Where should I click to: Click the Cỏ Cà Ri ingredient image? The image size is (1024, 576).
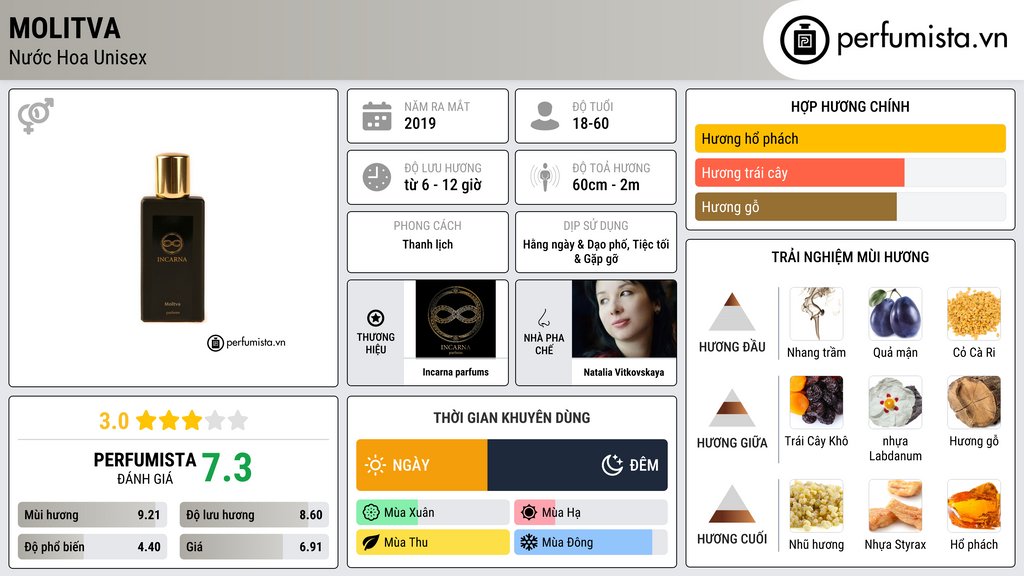(974, 314)
